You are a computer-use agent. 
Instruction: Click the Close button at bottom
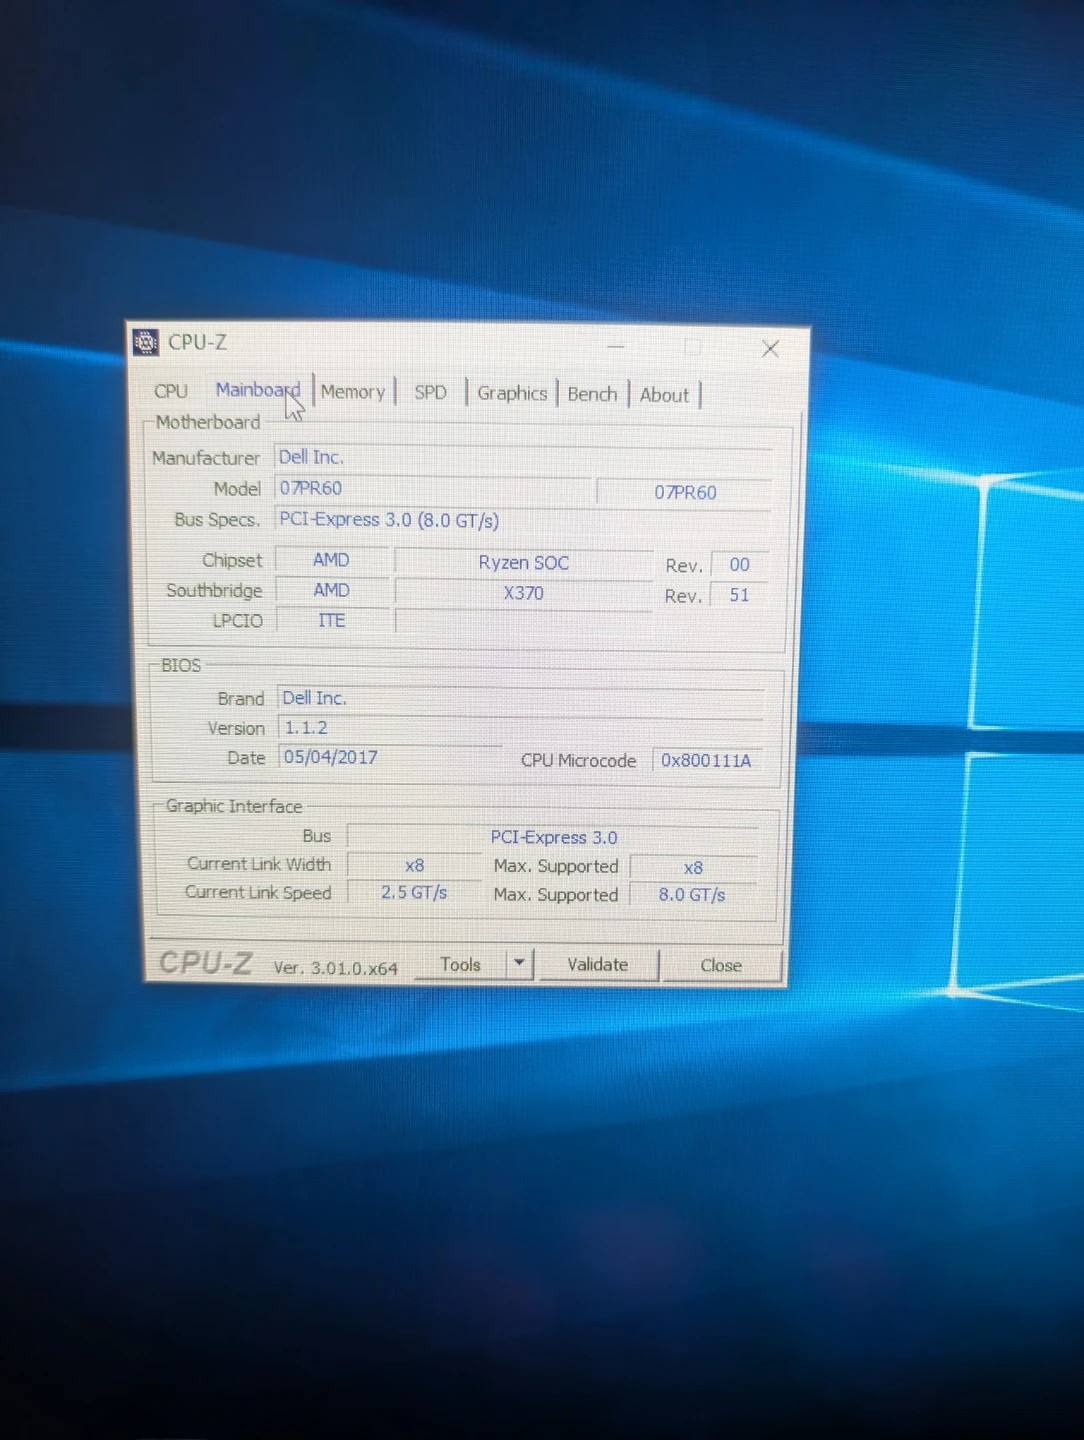[x=721, y=966]
